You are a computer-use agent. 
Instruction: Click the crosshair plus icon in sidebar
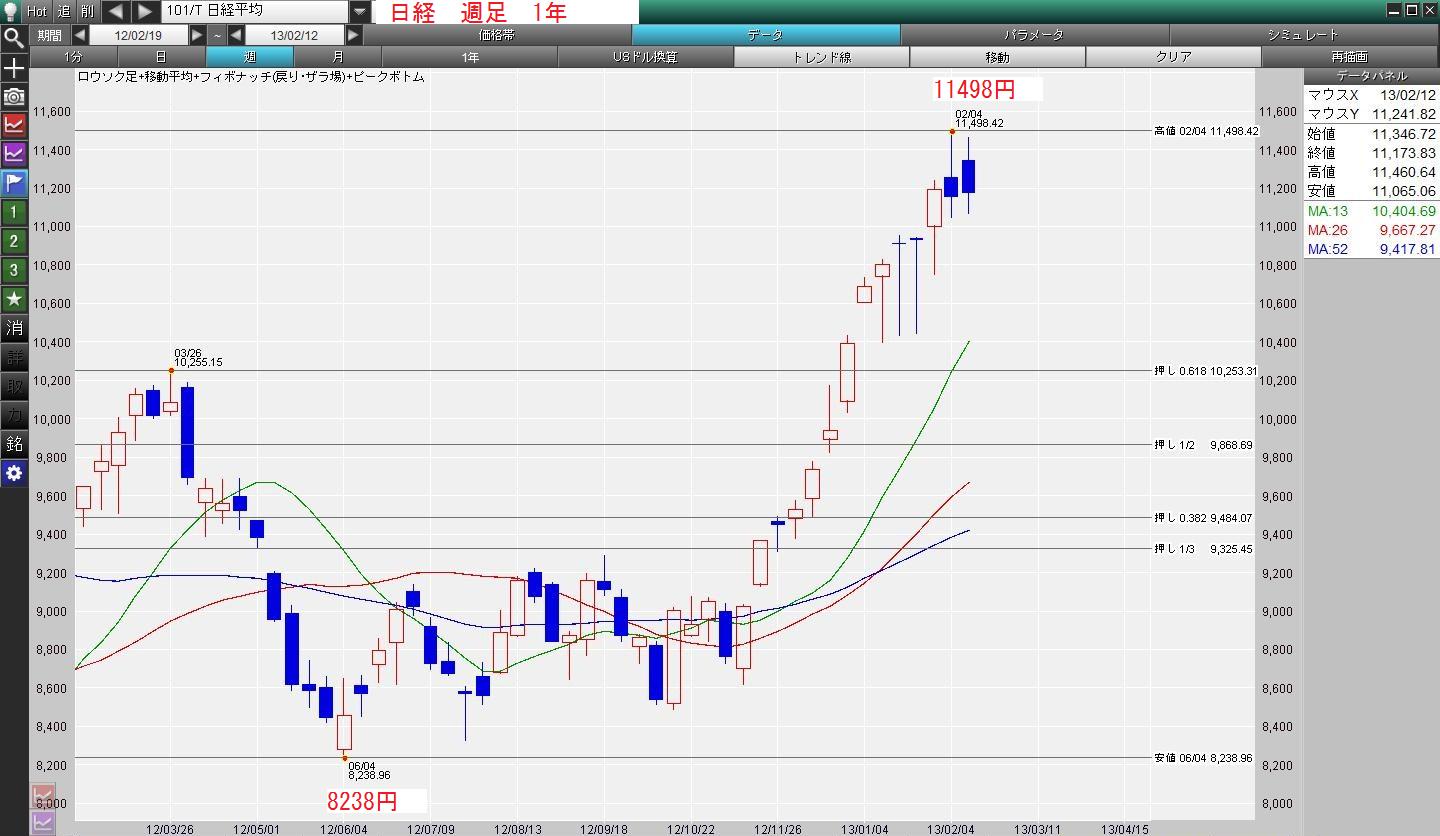(14, 68)
